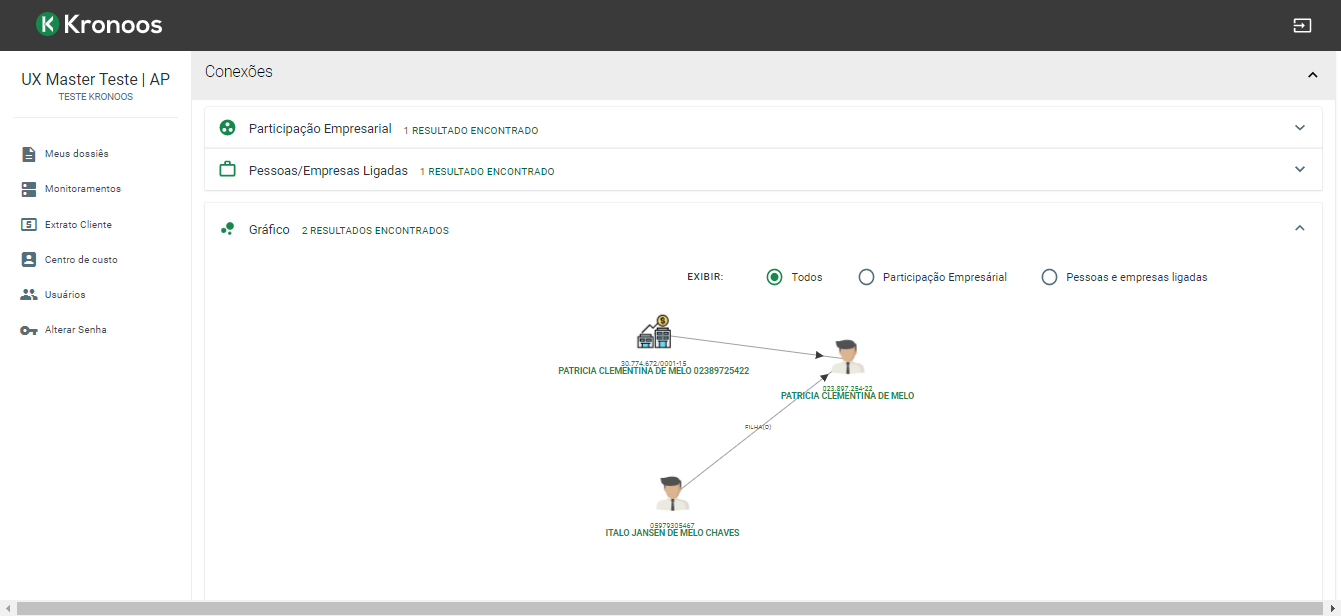Viewport: 1341px width, 616px height.
Task: Collapse the Gráfico panel chevron
Action: (1300, 228)
